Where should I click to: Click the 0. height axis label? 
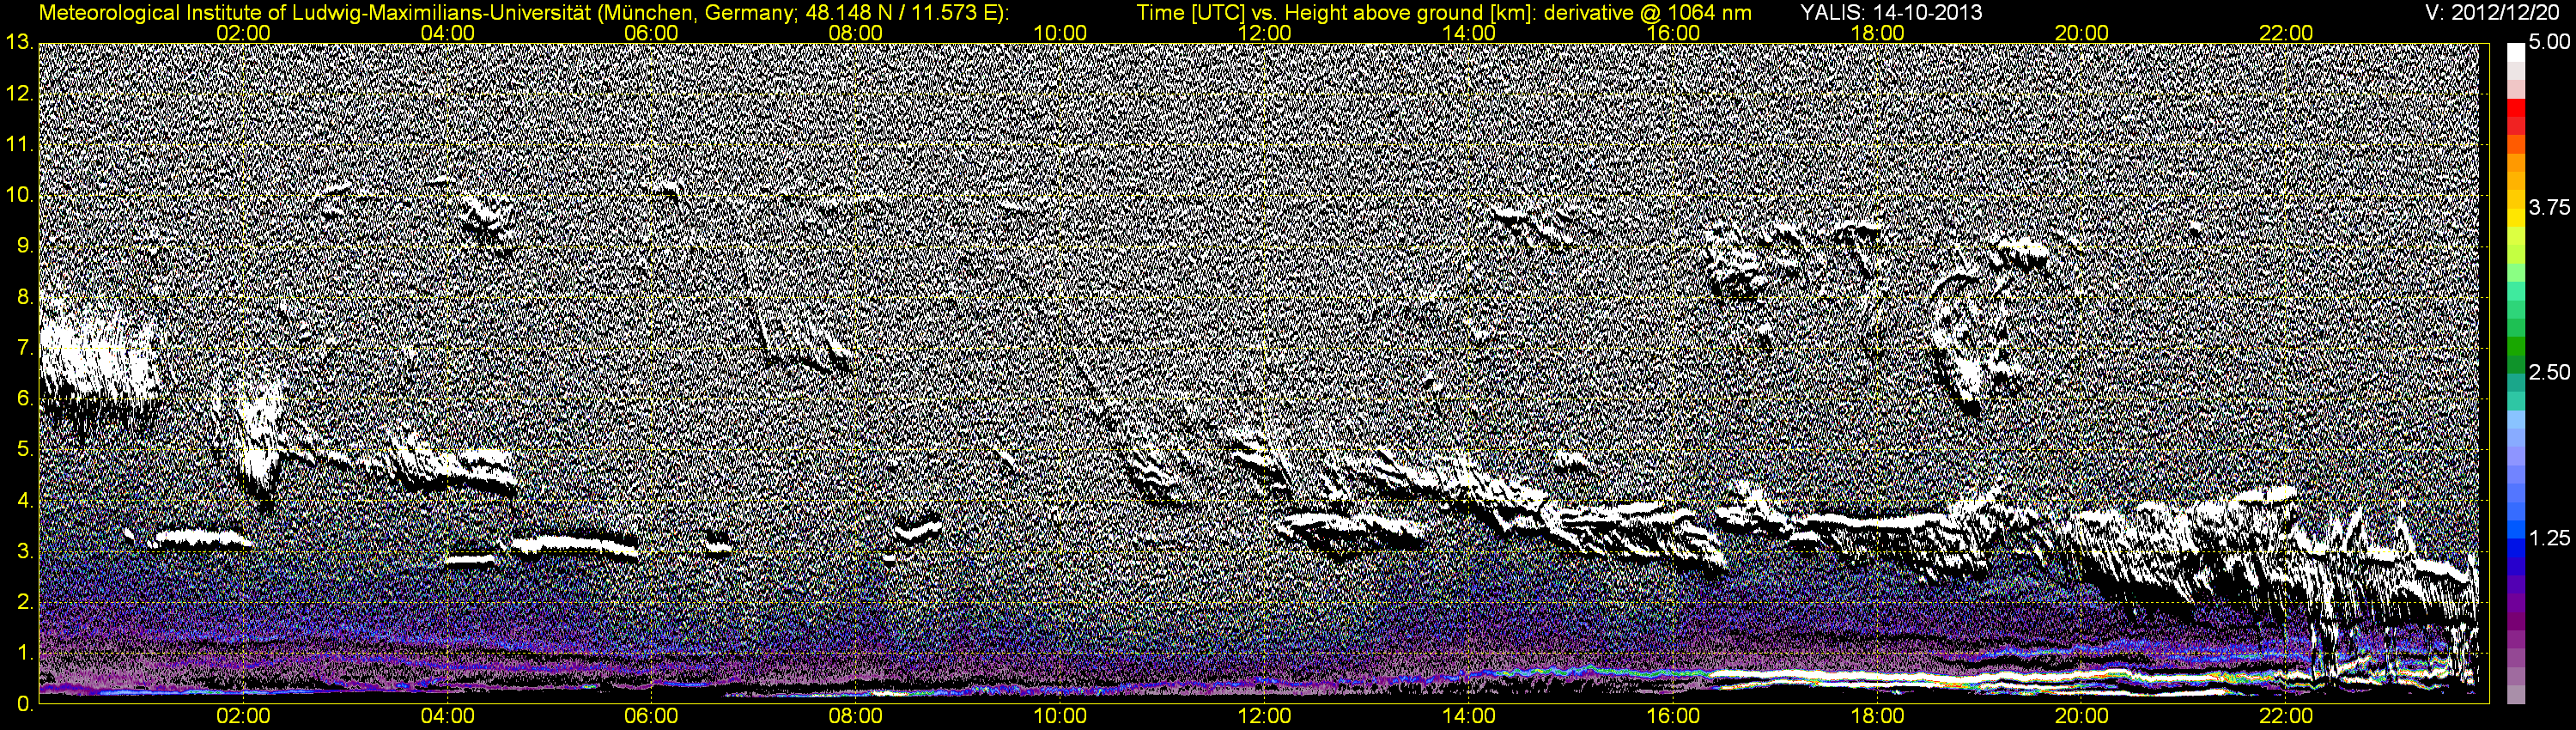click(24, 704)
